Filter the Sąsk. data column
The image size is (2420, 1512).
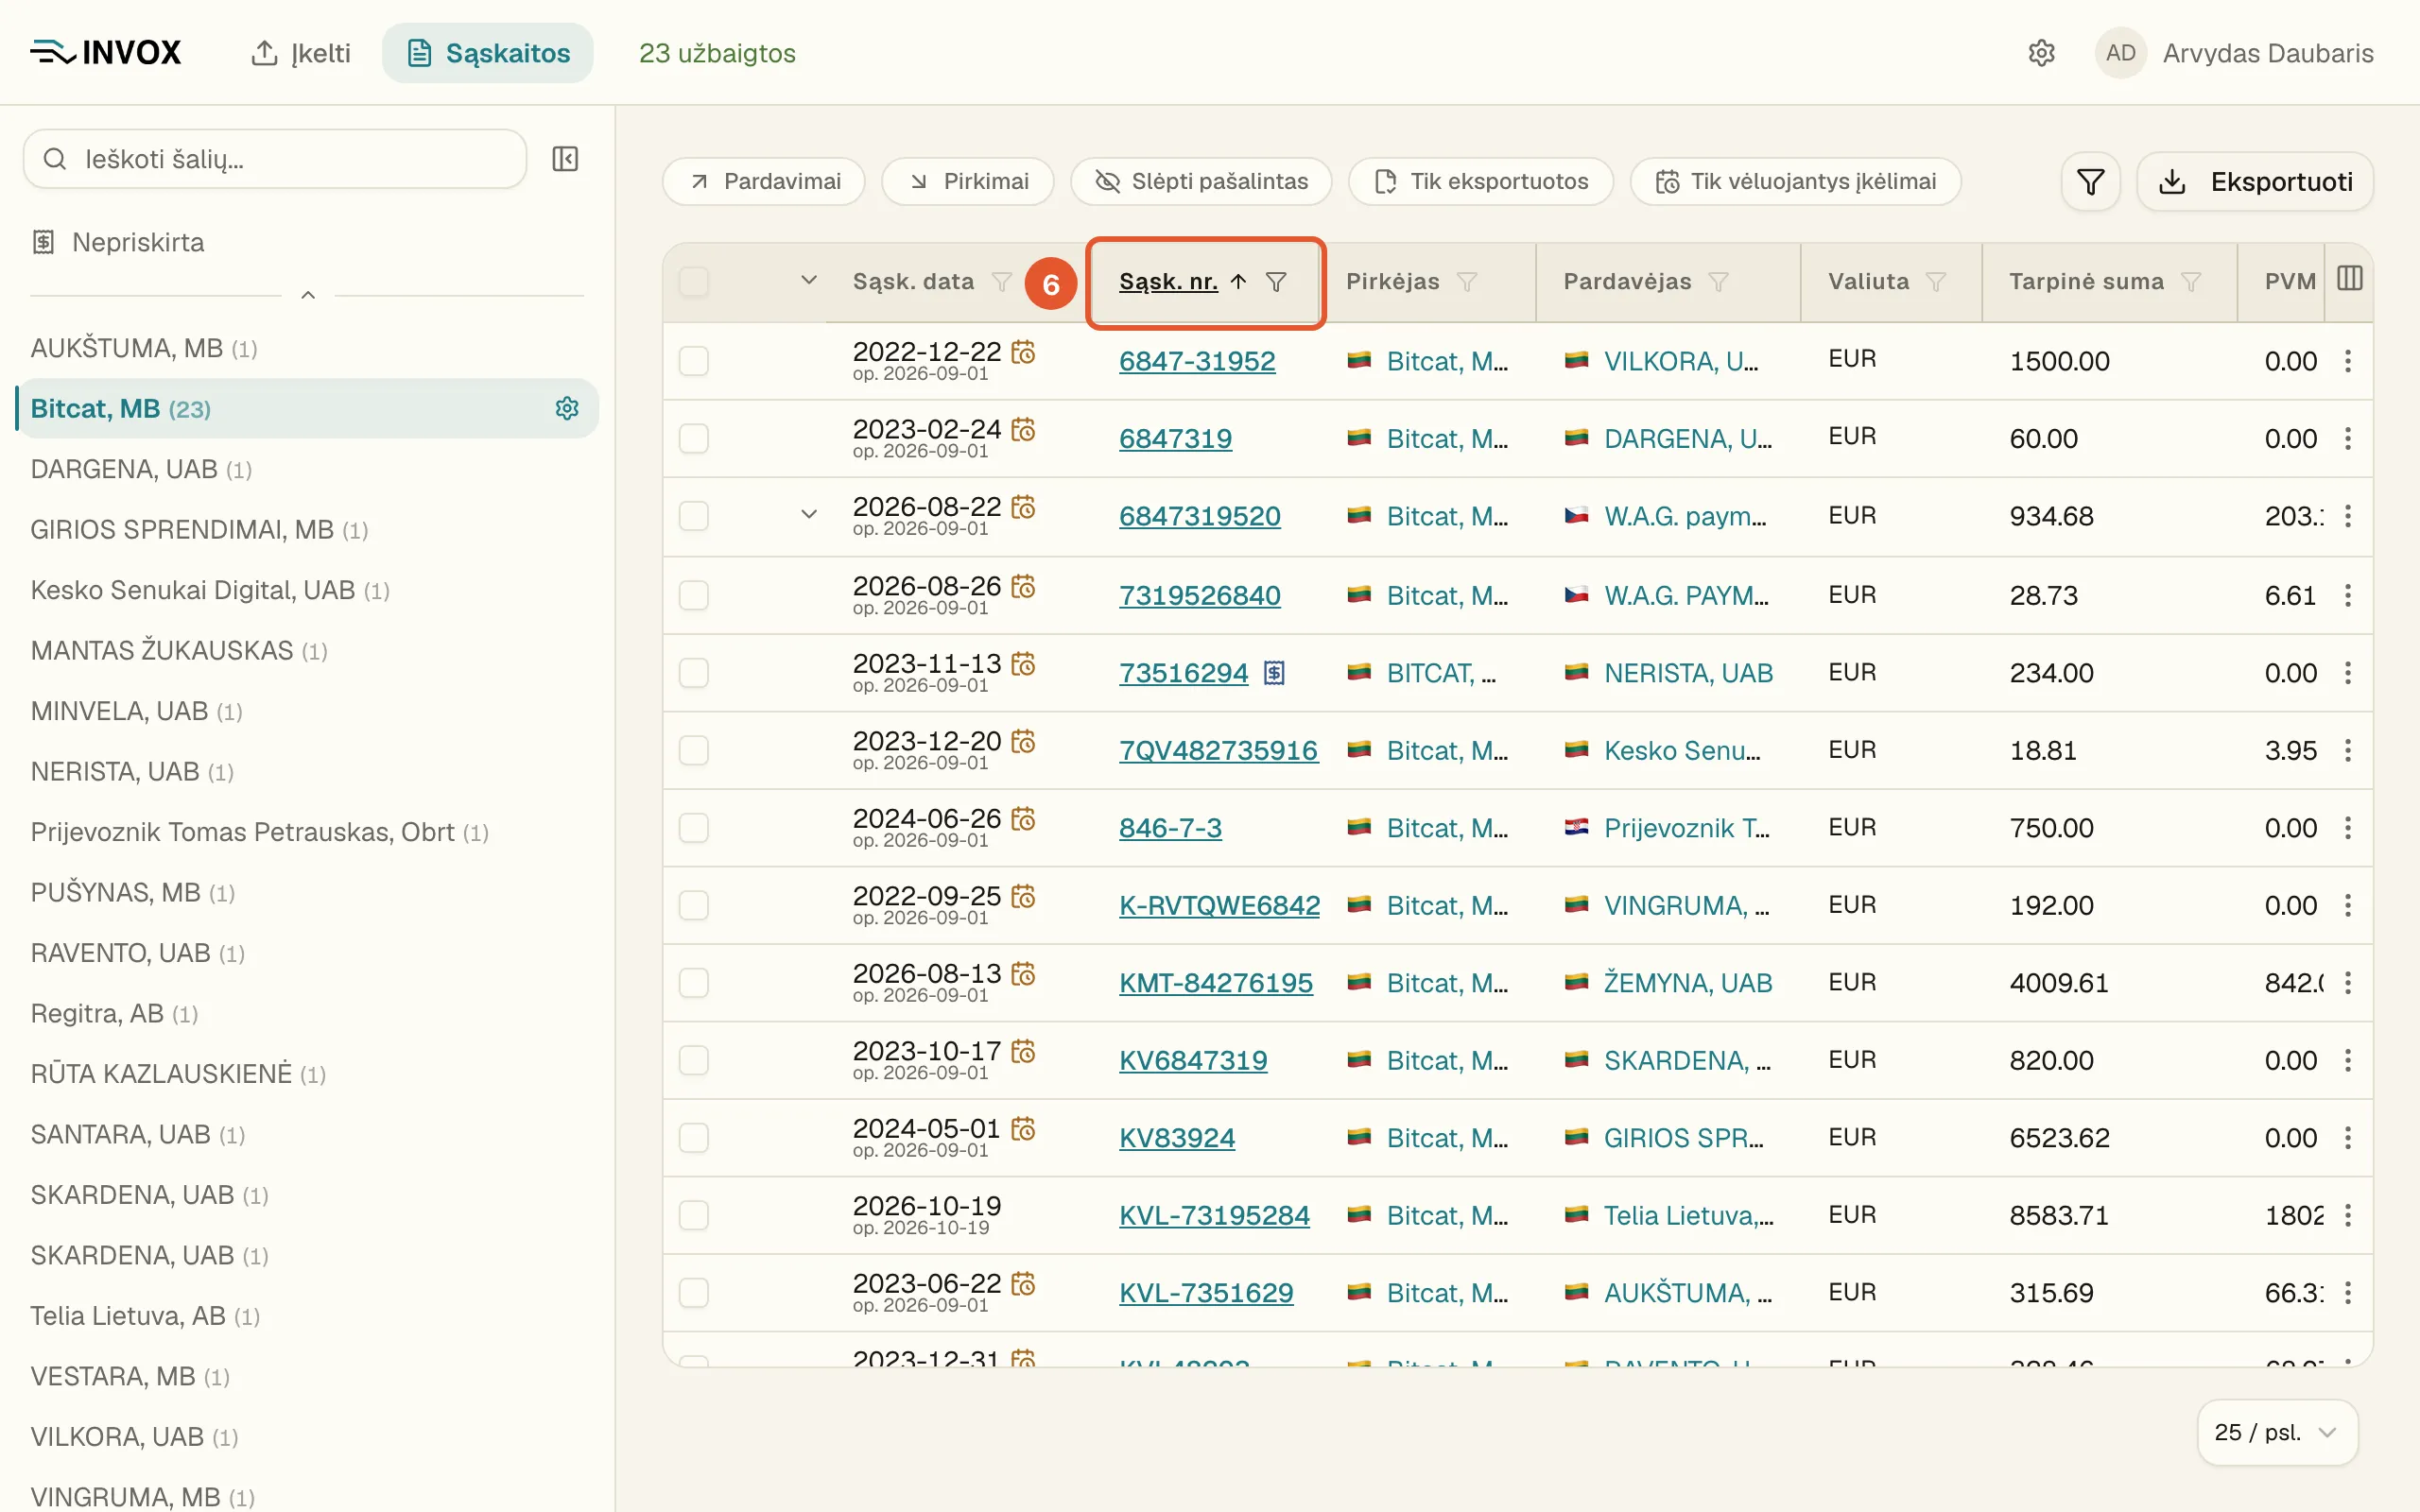[x=1001, y=282]
